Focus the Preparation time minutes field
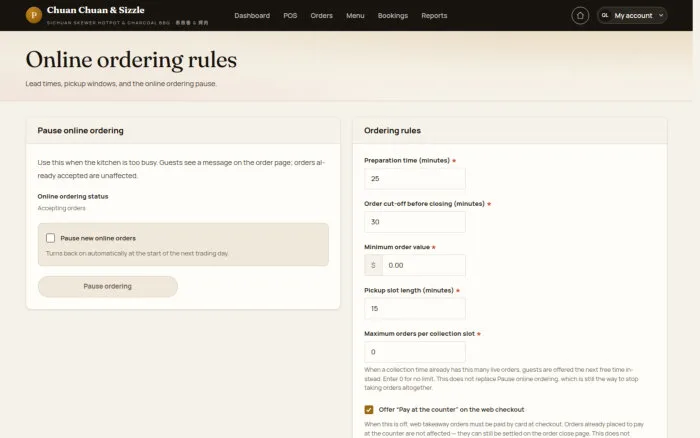 click(415, 179)
